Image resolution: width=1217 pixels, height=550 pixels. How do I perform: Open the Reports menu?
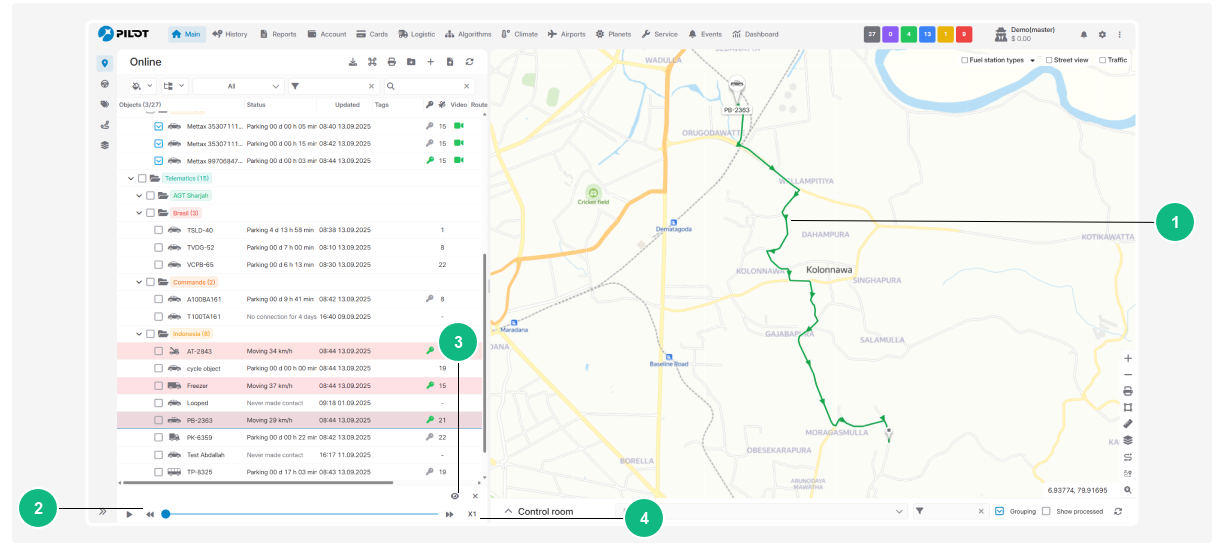pyautogui.click(x=278, y=34)
